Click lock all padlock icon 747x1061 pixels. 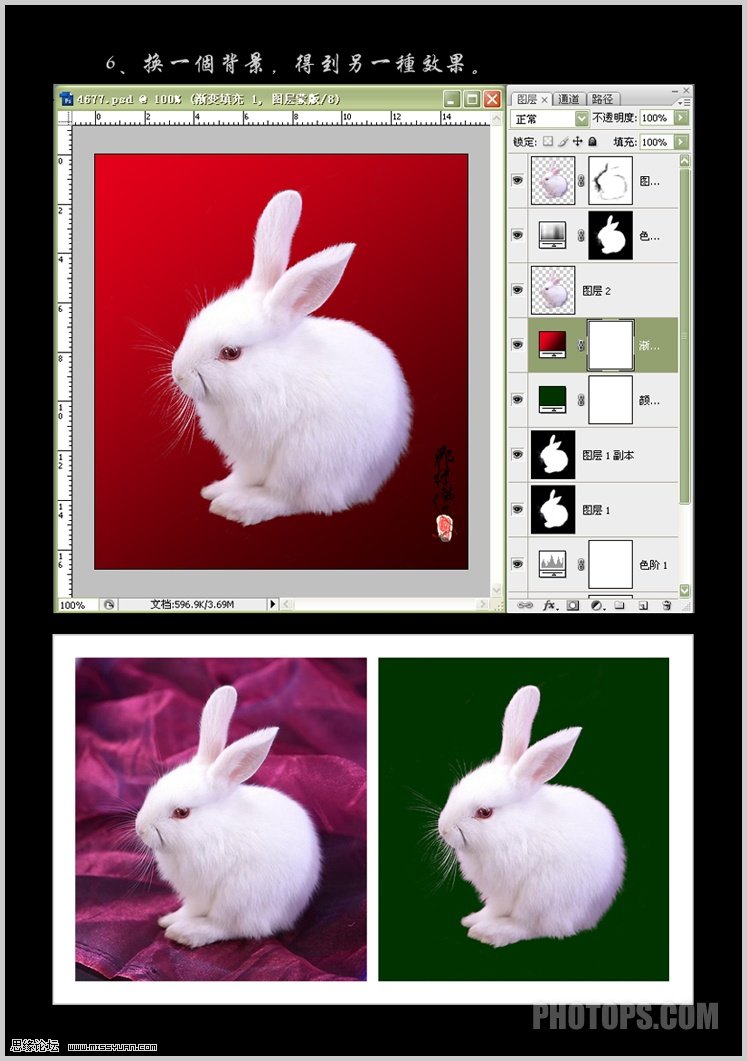coord(592,141)
